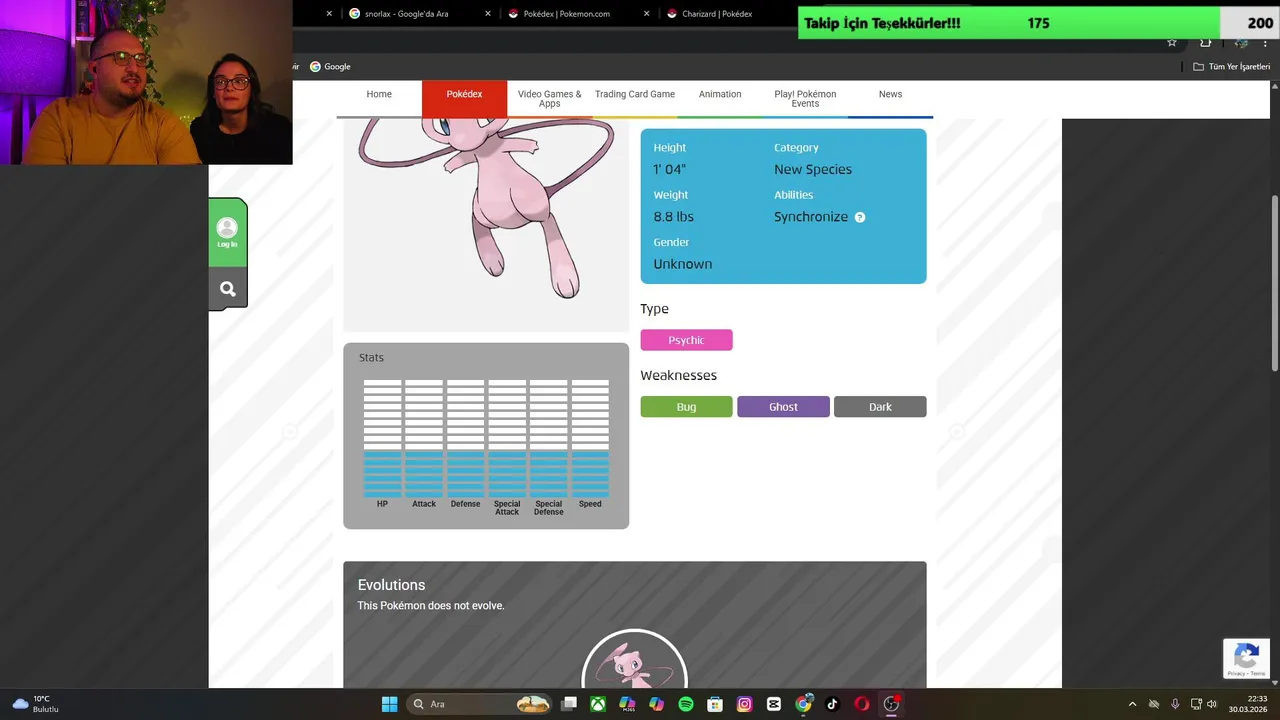The height and width of the screenshot is (720, 1280).
Task: Open Instagram from the taskbar
Action: (744, 704)
